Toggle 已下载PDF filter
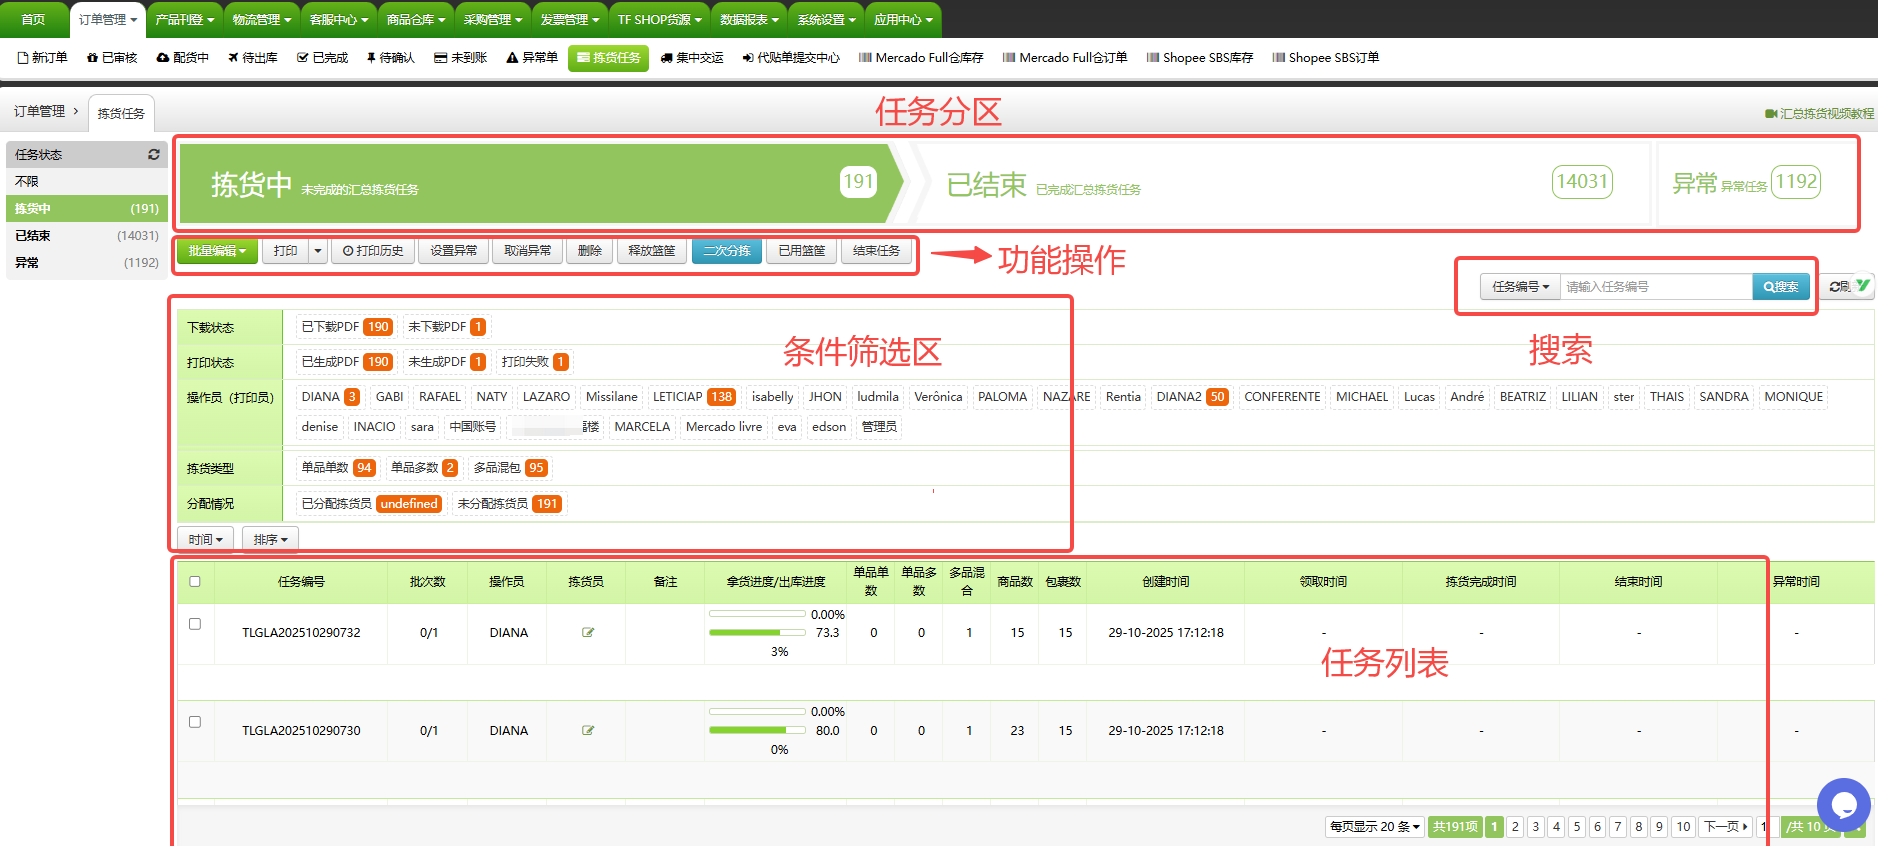The height and width of the screenshot is (846, 1878). click(x=346, y=327)
